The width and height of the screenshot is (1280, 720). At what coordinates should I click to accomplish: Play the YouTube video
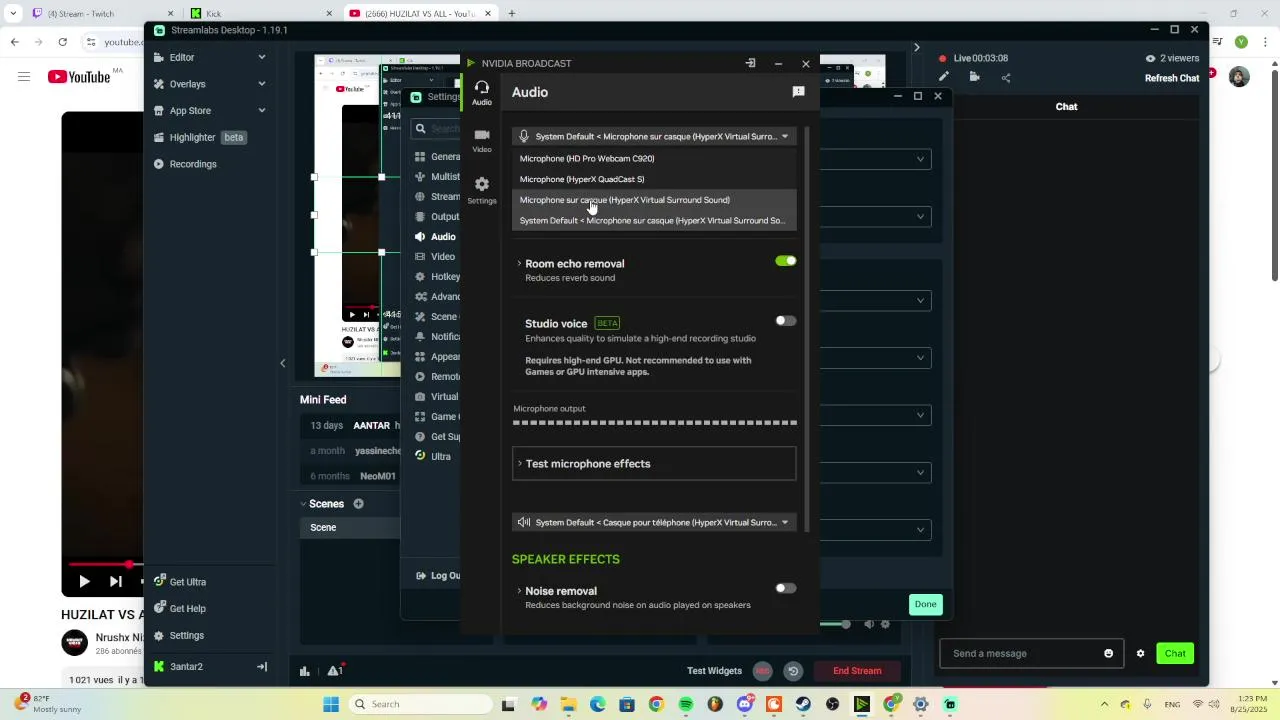click(x=84, y=581)
